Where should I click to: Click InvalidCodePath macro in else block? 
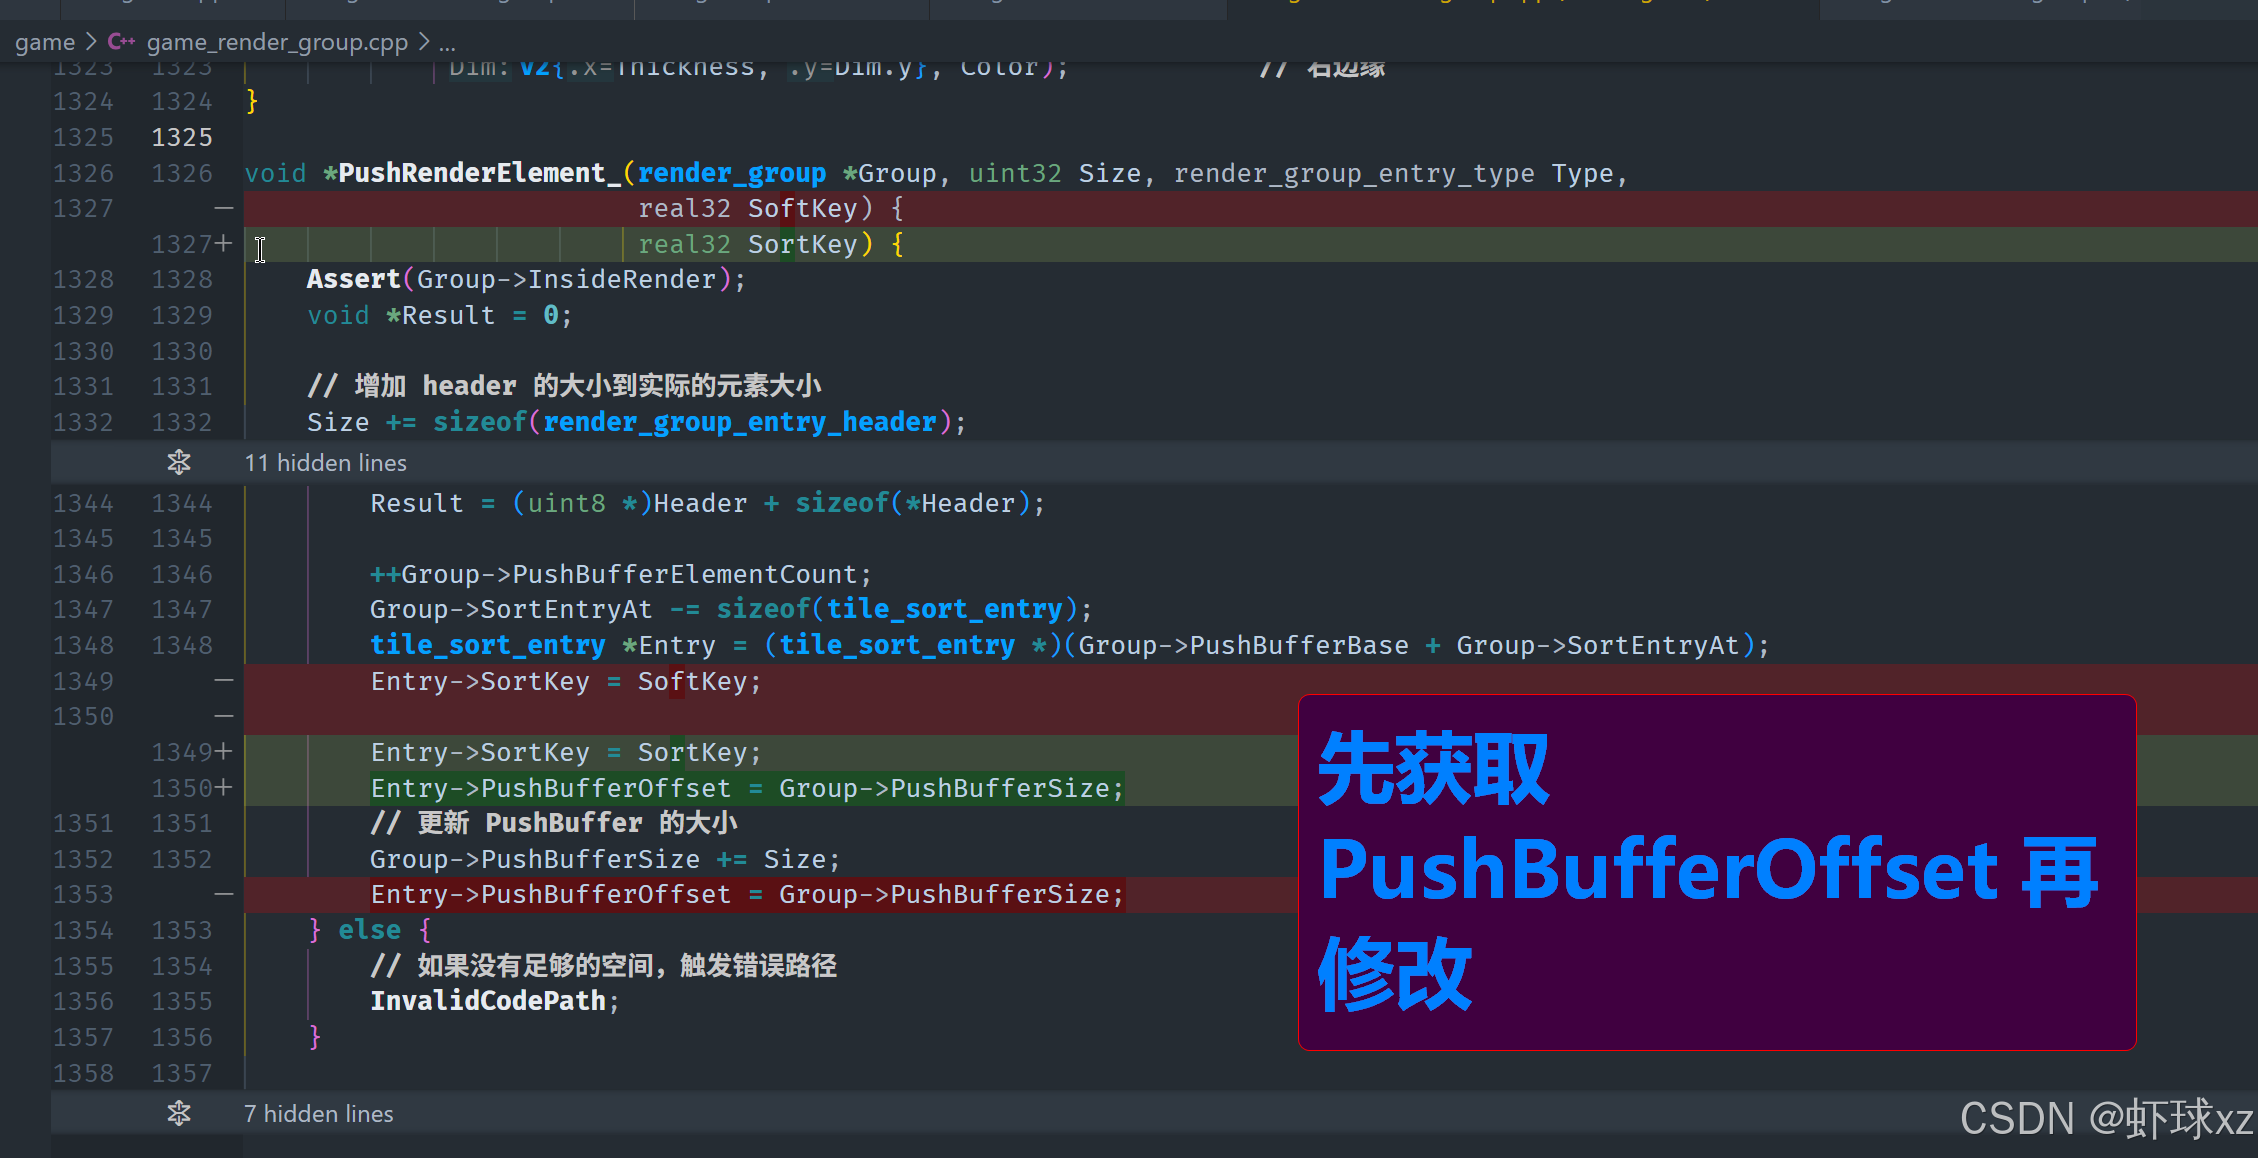(488, 1001)
